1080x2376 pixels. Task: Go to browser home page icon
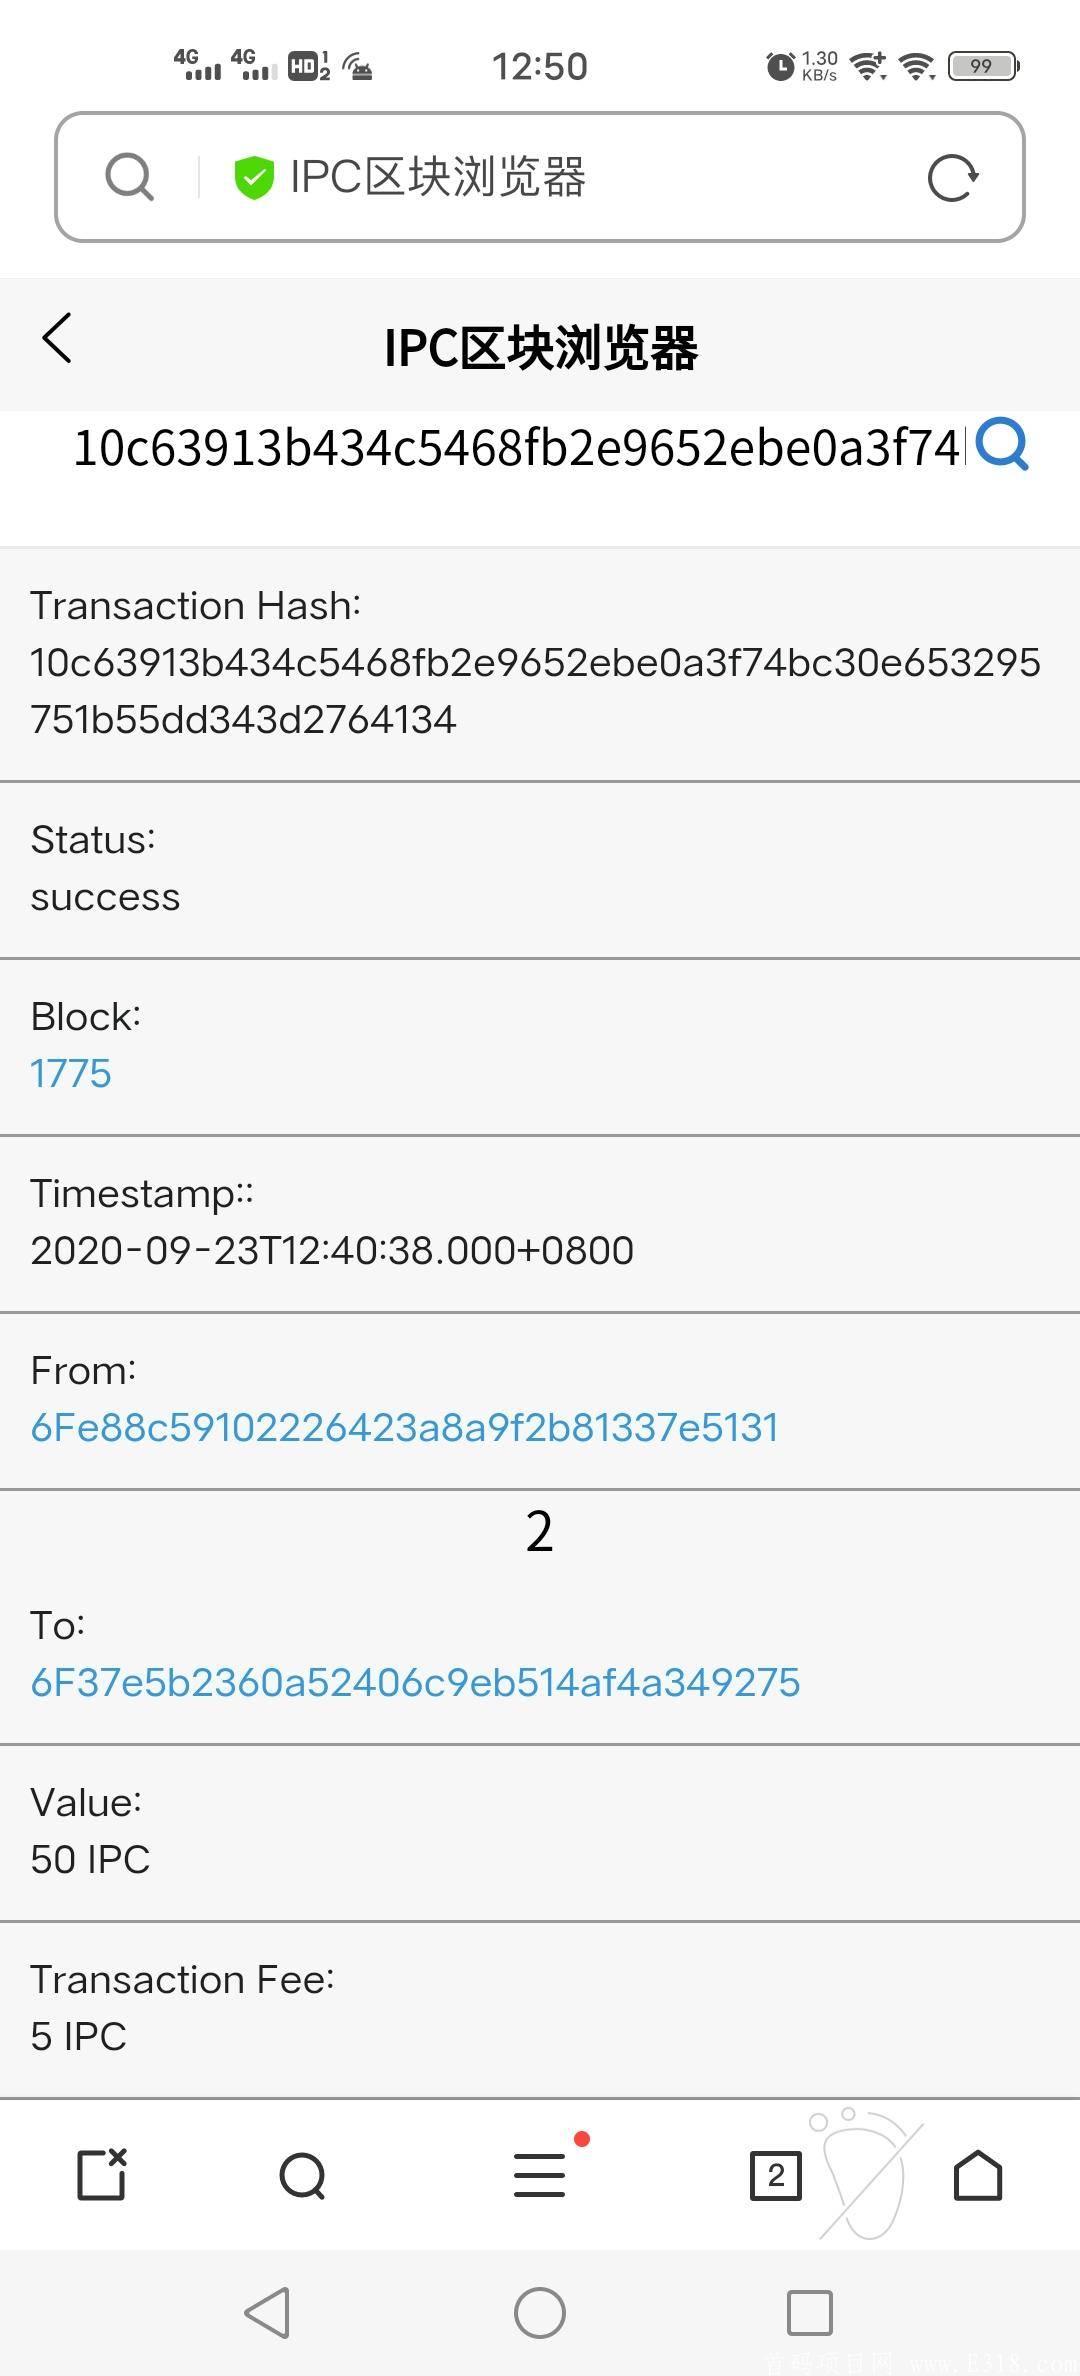coord(977,2175)
